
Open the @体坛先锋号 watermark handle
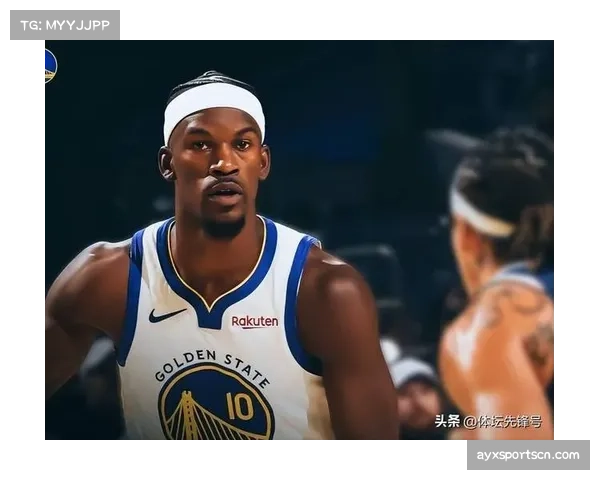pyautogui.click(x=502, y=422)
